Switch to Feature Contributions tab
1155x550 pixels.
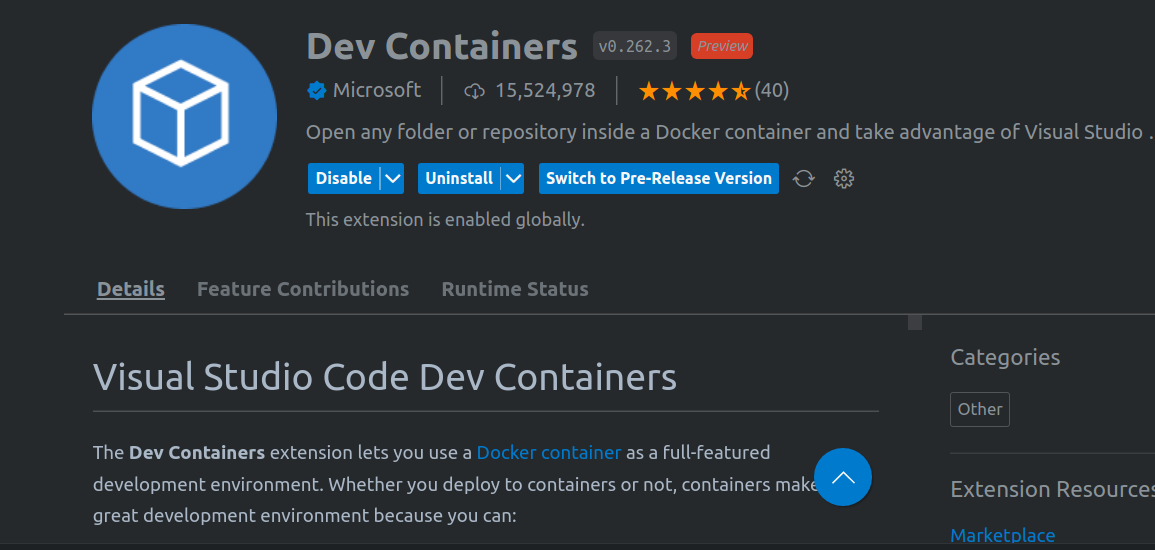coord(303,289)
